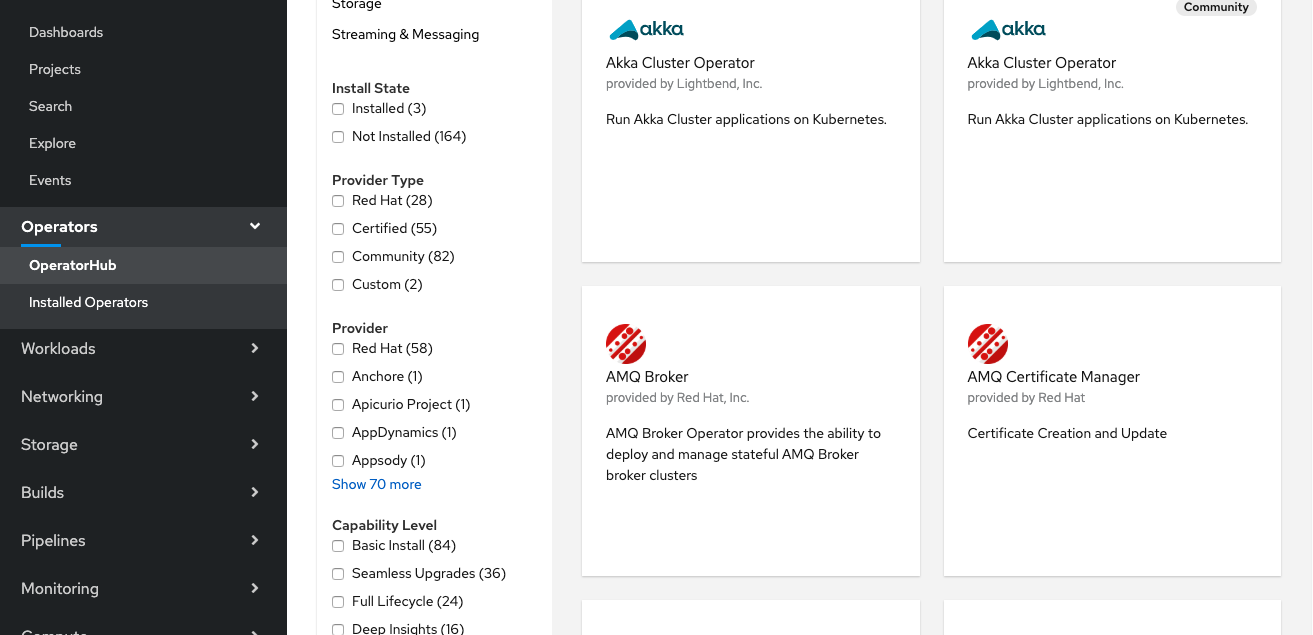
Task: Open the AMQ Certificate Manager card title
Action: tap(1054, 377)
